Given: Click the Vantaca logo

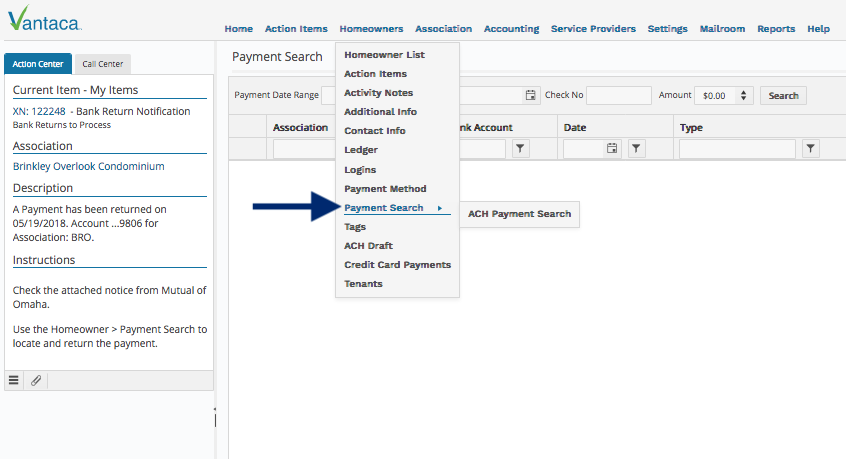Looking at the screenshot, I should [44, 18].
